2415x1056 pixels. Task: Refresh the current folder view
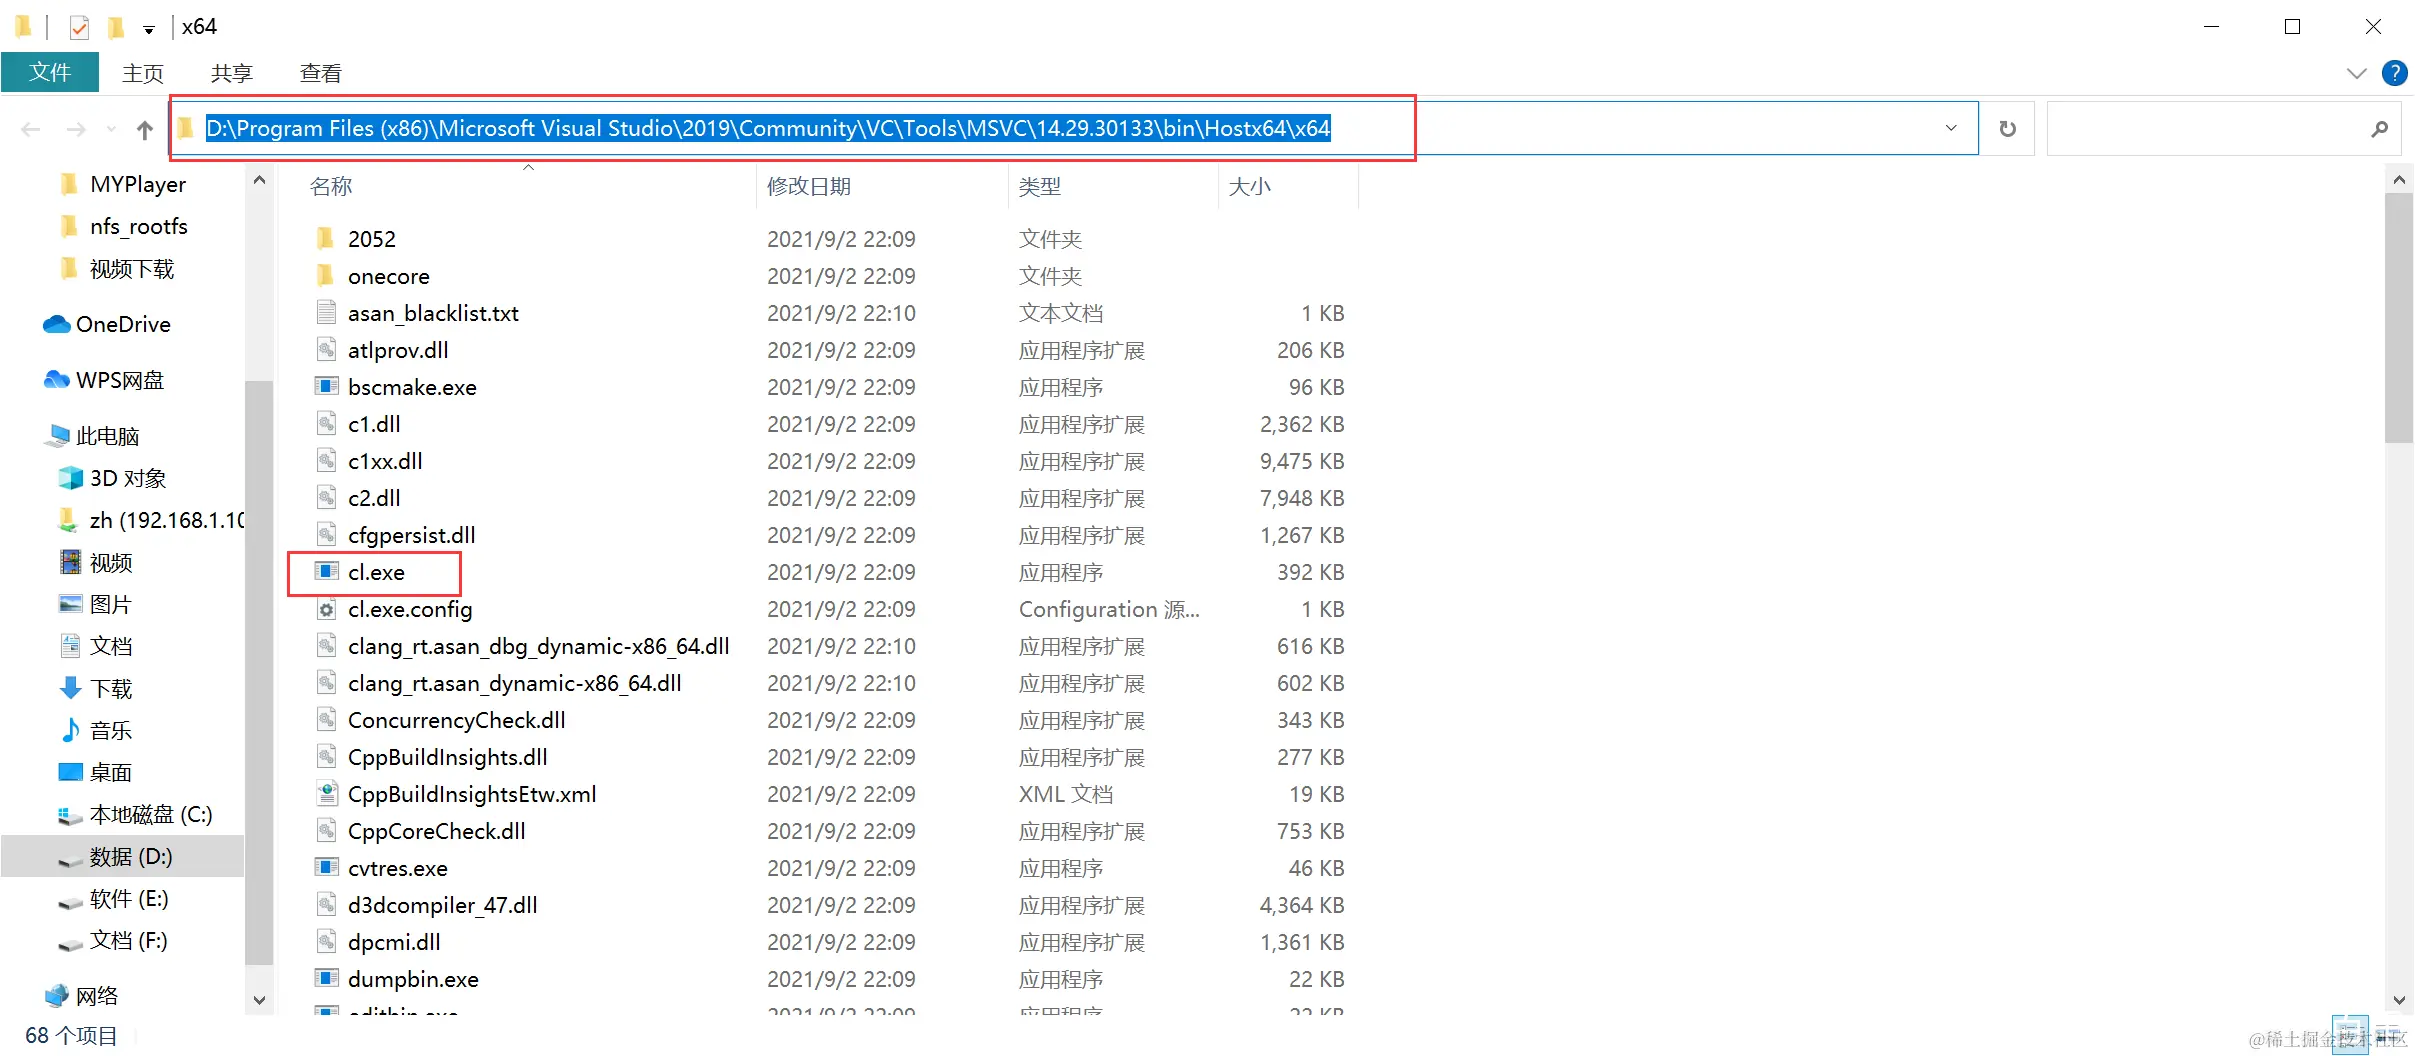(2007, 129)
